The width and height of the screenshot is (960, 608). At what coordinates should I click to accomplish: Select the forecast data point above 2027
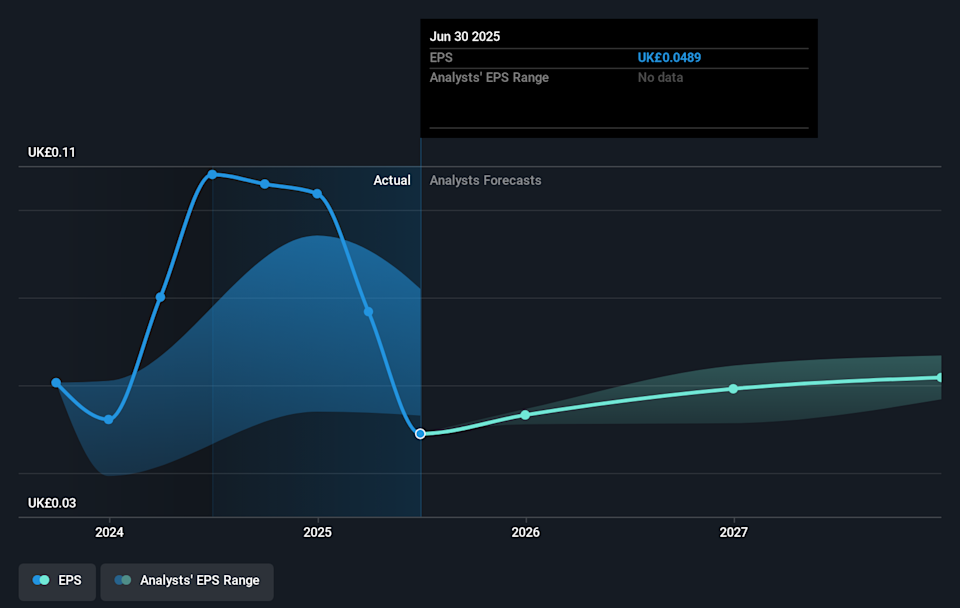point(734,388)
